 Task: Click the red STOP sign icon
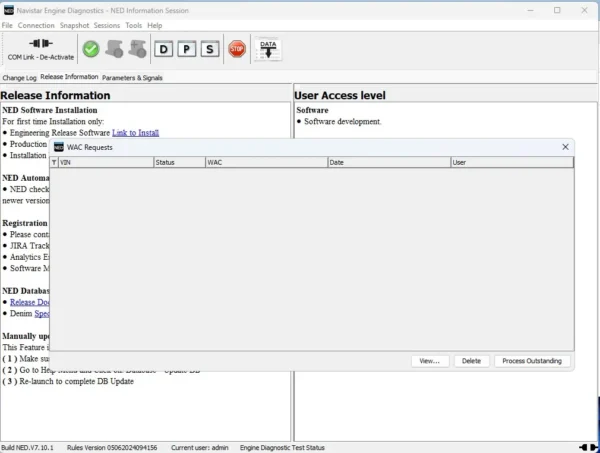pyautogui.click(x=237, y=49)
